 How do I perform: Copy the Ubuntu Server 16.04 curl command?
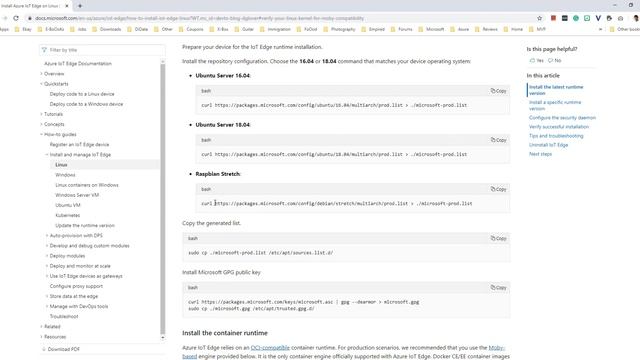tap(498, 91)
